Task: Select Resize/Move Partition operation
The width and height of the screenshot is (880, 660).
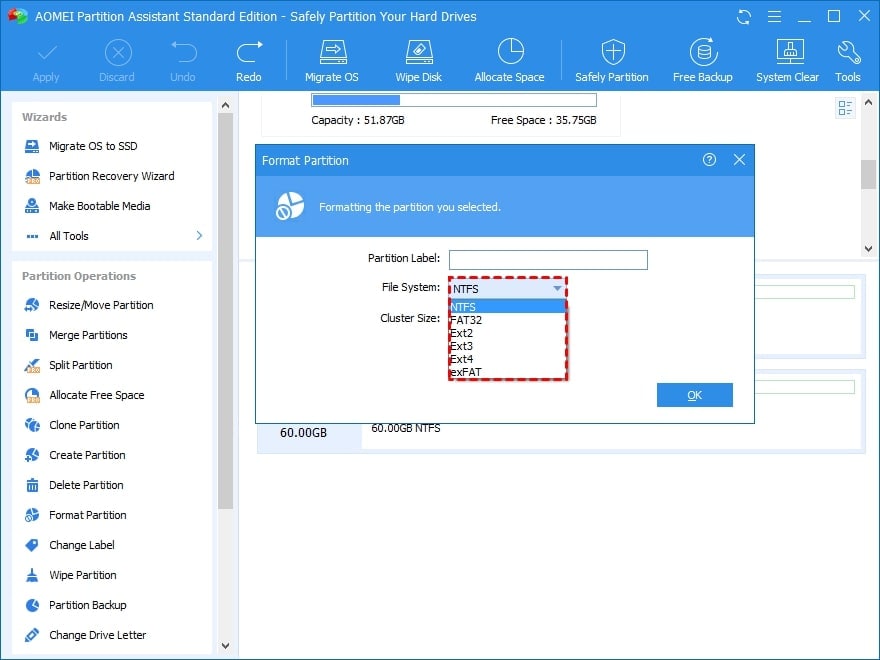Action: pyautogui.click(x=101, y=305)
